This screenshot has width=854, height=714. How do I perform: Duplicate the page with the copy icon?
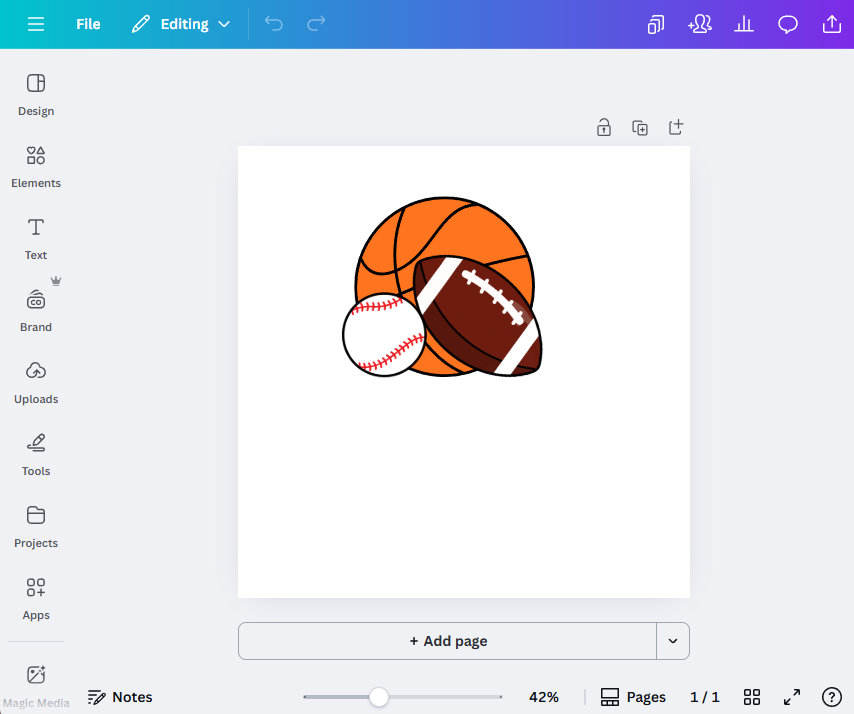point(639,128)
